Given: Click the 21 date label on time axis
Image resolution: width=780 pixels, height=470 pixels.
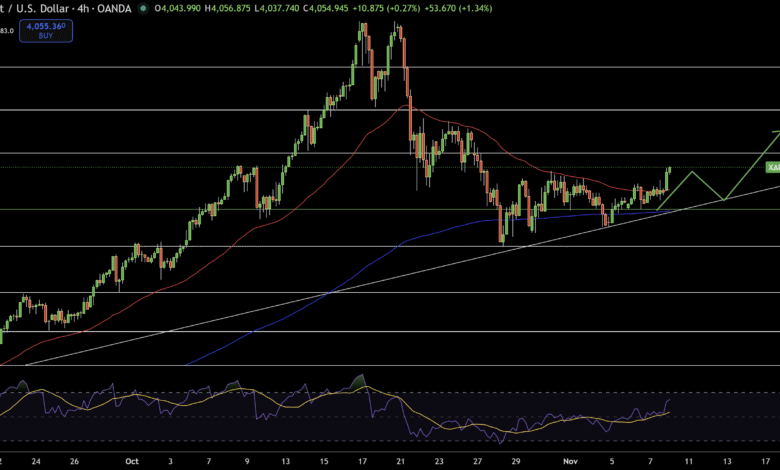Looking at the screenshot, I should click(x=400, y=462).
